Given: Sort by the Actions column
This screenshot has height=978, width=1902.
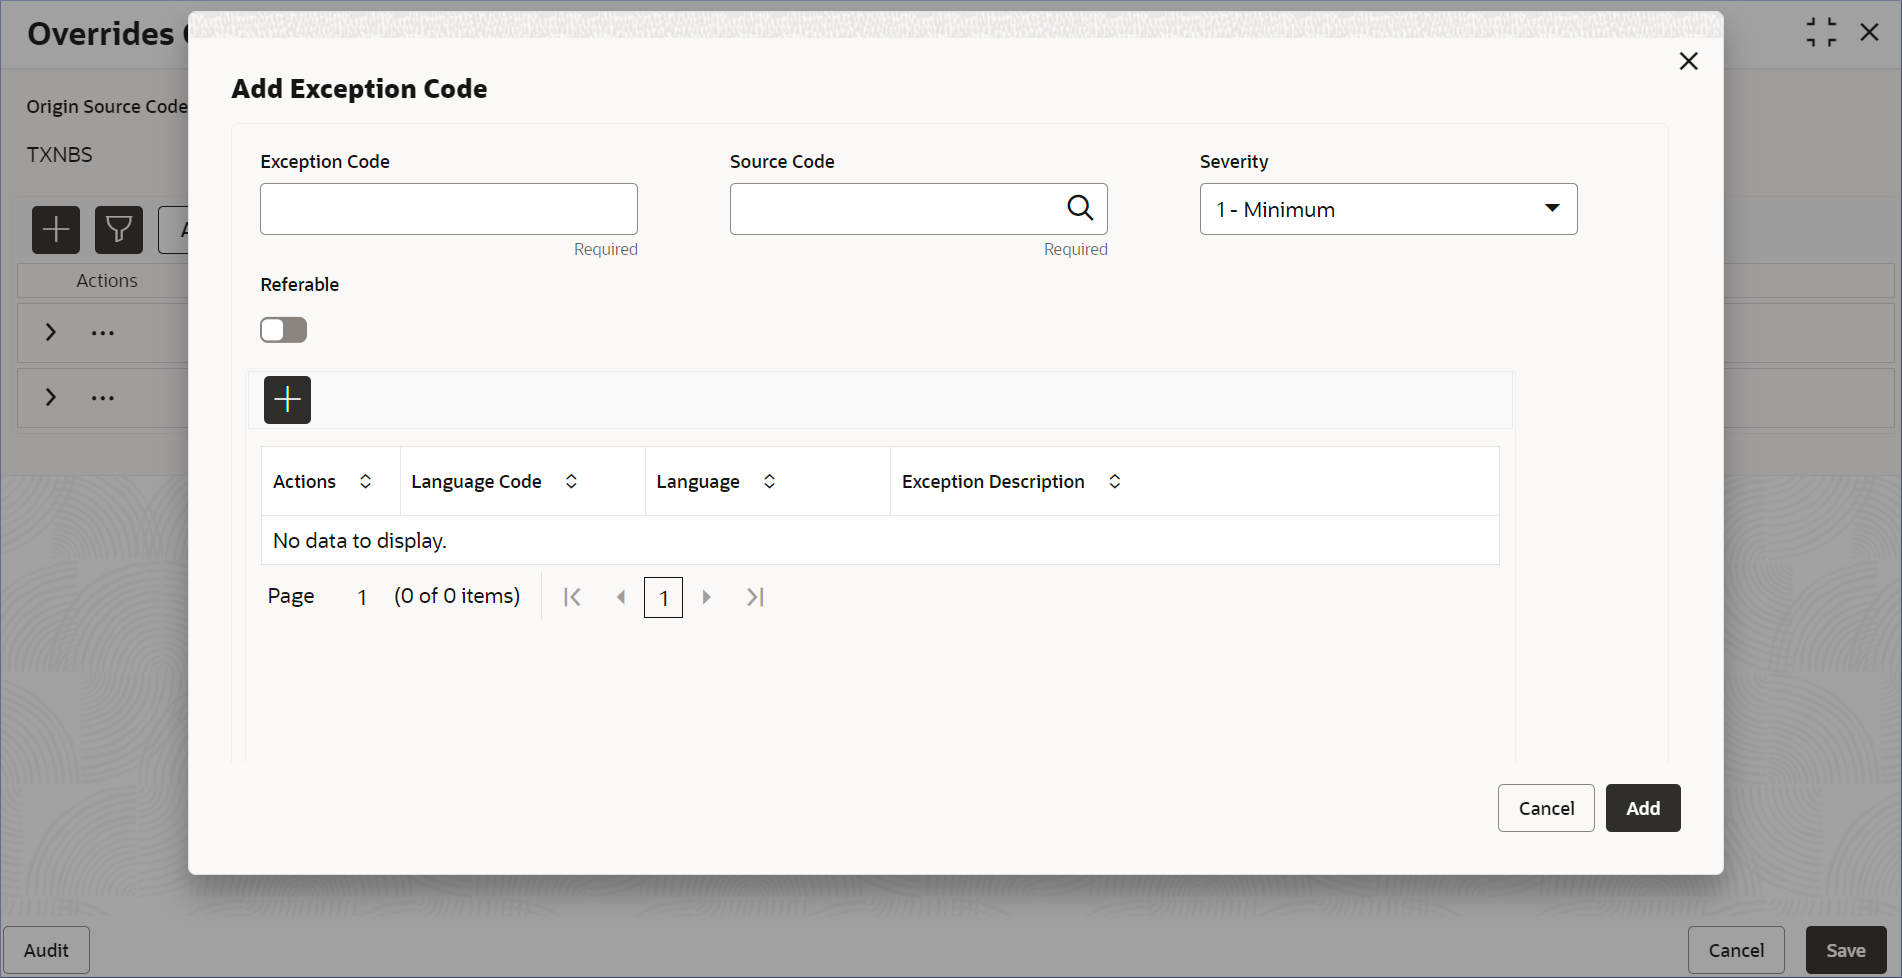Looking at the screenshot, I should 366,481.
